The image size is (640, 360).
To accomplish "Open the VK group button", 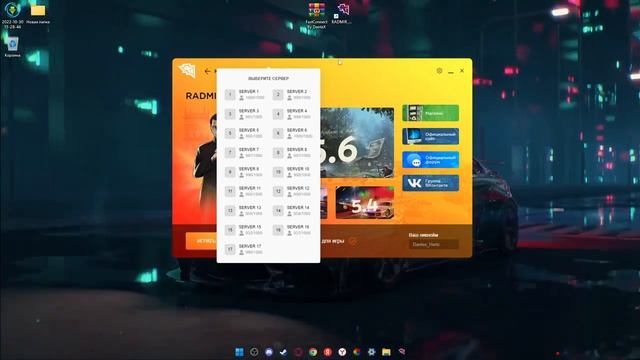I will tap(430, 183).
